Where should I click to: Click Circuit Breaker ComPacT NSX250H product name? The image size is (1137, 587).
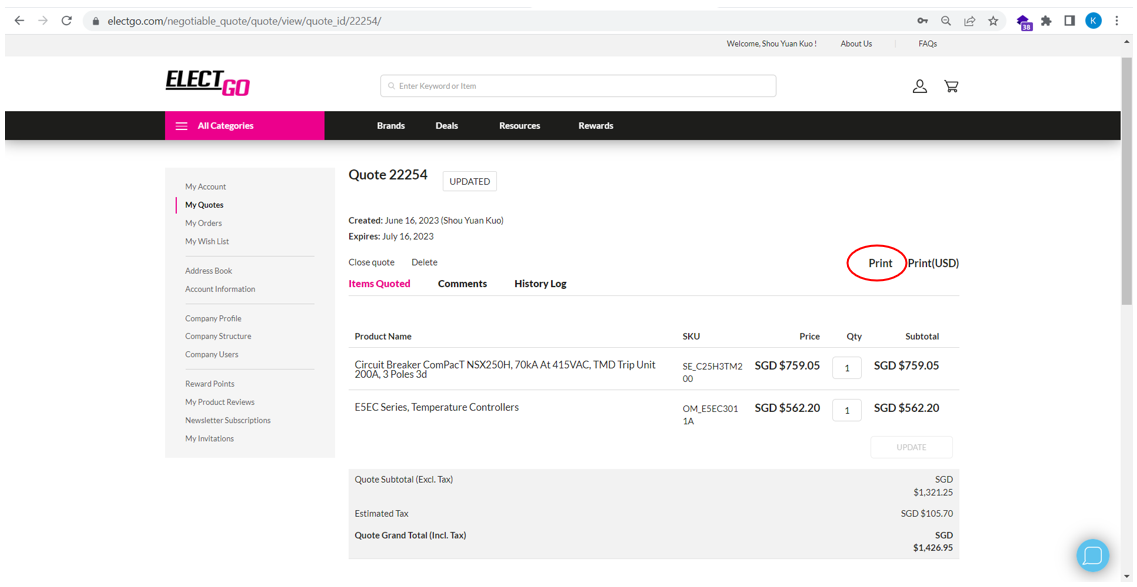point(505,370)
